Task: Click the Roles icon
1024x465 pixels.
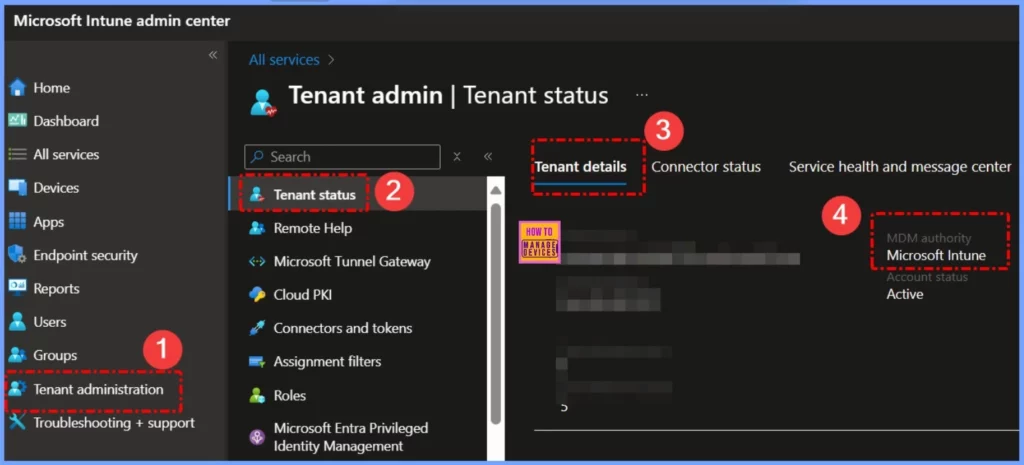Action: click(x=257, y=395)
